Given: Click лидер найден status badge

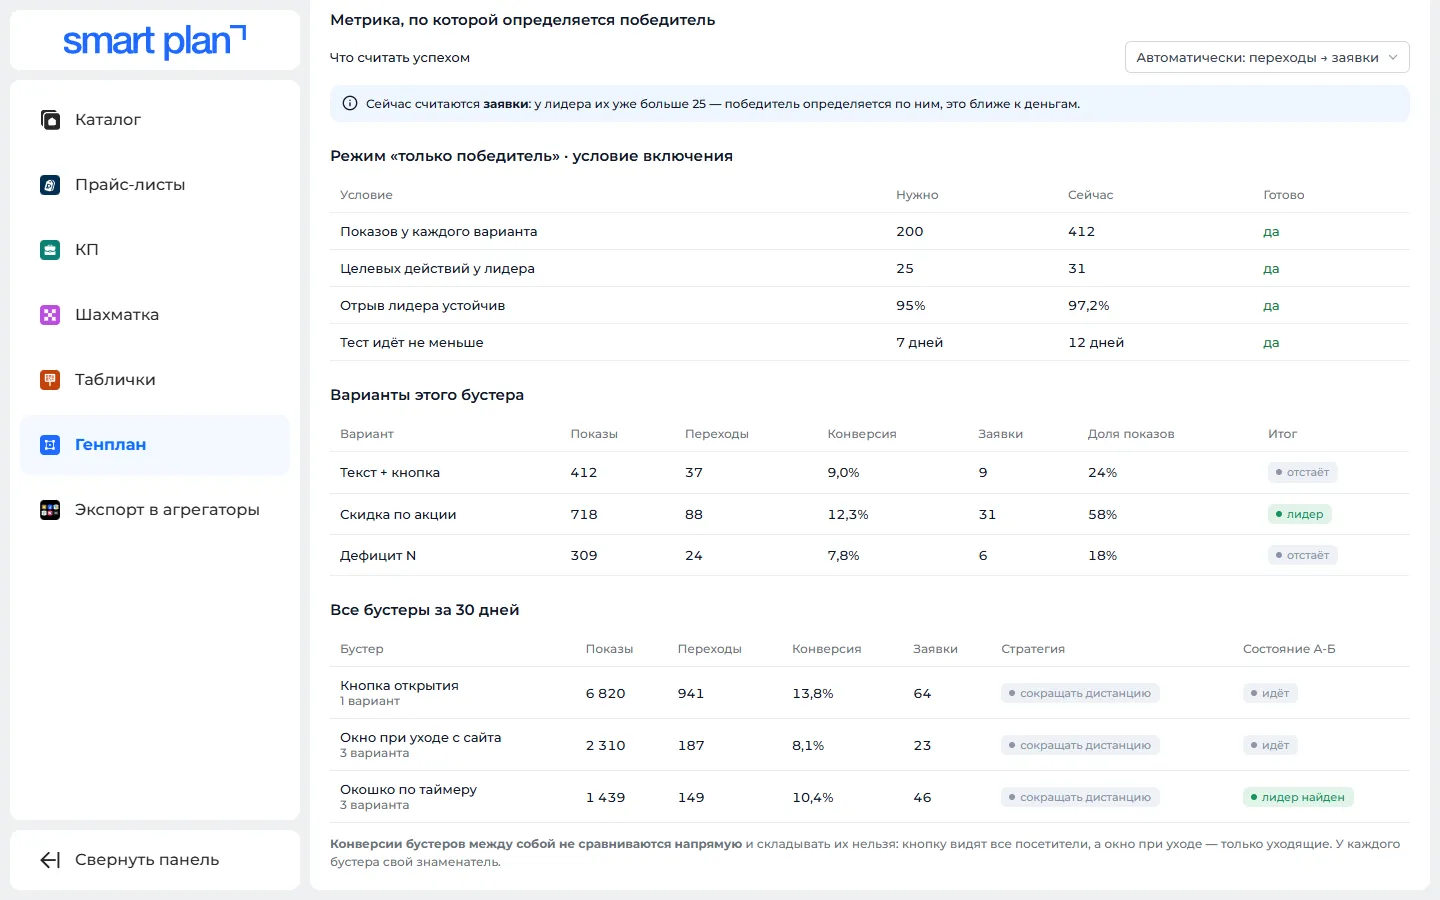Looking at the screenshot, I should click(x=1298, y=797).
